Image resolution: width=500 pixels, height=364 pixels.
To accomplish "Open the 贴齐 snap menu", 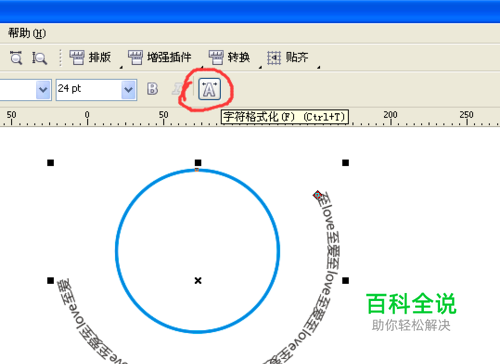I will (x=288, y=57).
